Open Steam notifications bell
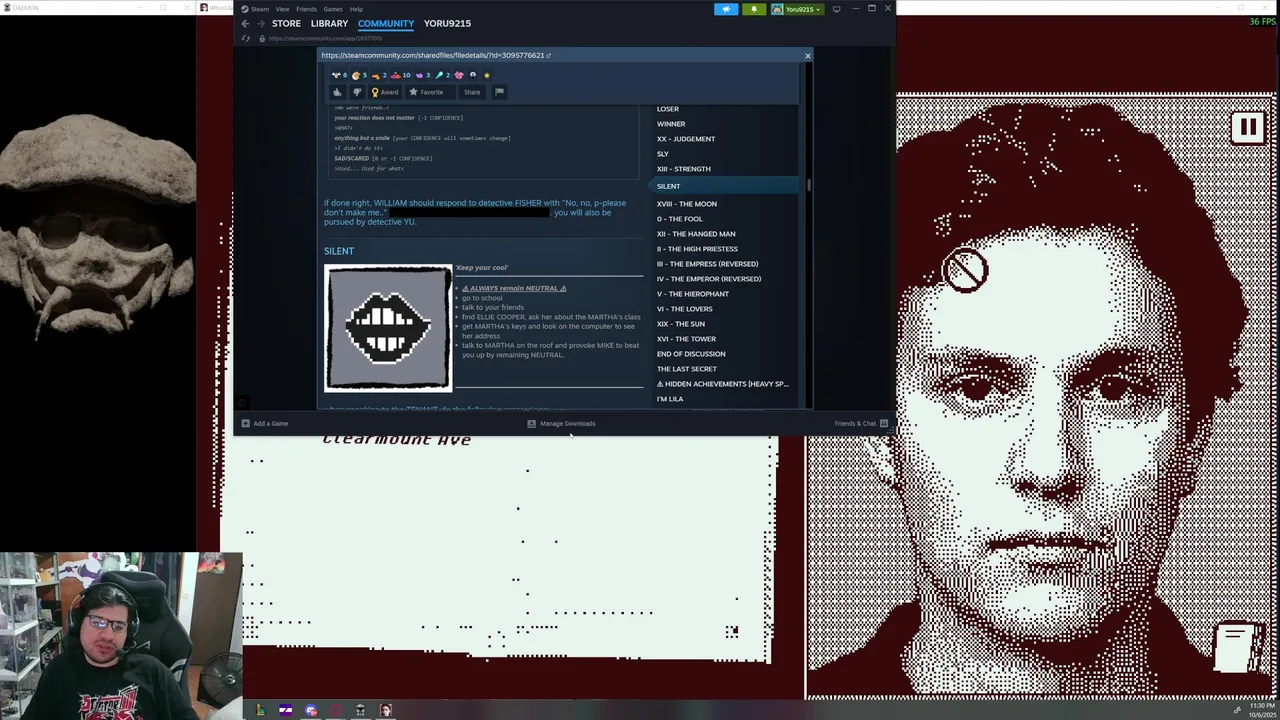The height and width of the screenshot is (720, 1280). tap(753, 9)
